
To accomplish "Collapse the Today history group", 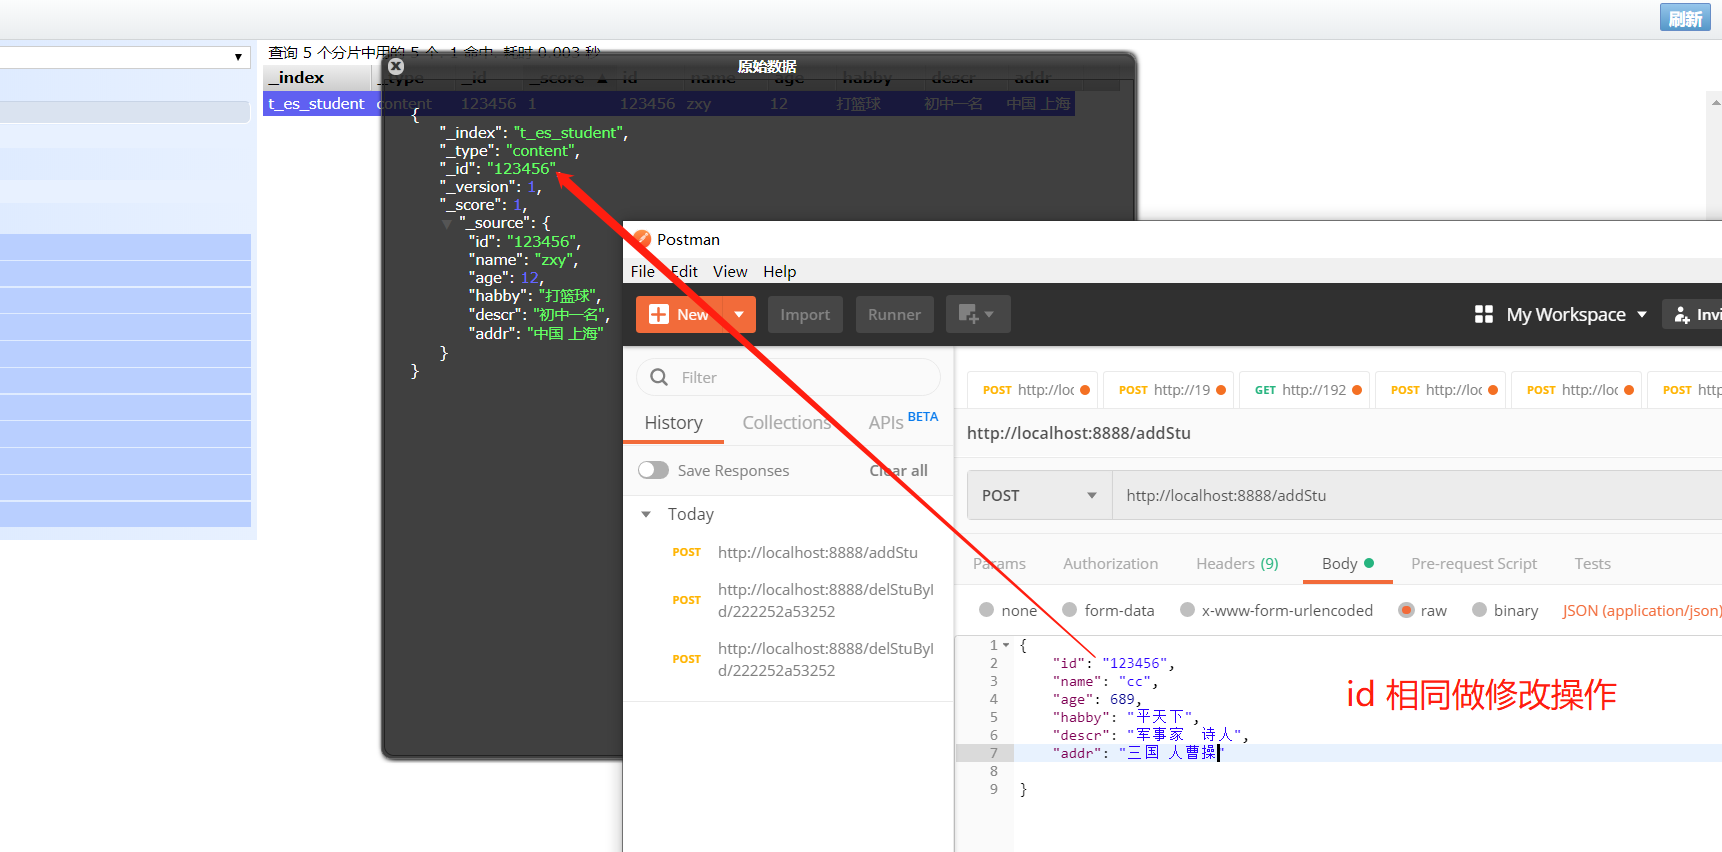I will pyautogui.click(x=646, y=514).
